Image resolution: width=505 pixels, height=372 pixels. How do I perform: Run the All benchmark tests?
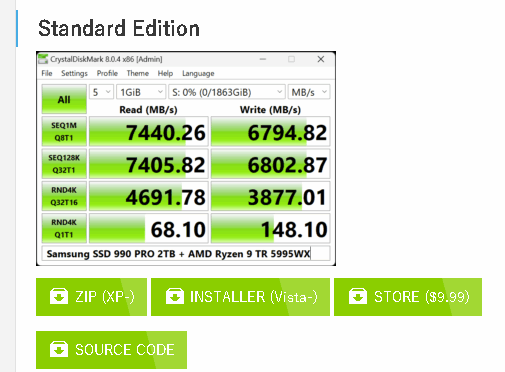(64, 99)
